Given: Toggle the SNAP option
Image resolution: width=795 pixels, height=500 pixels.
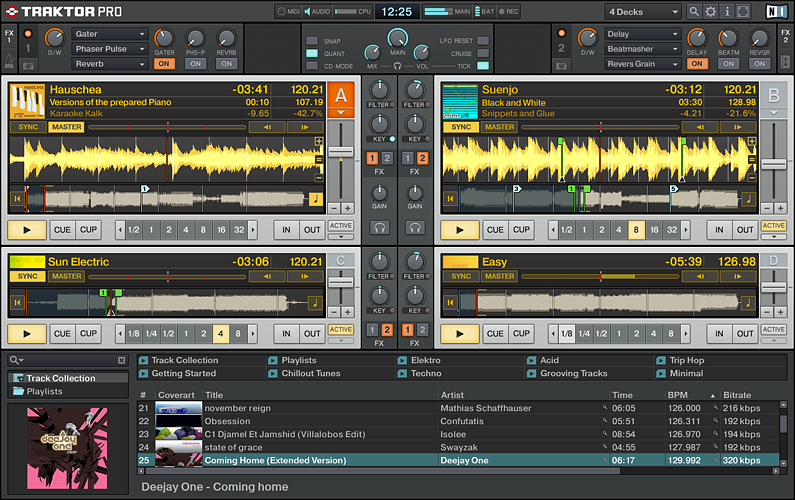Looking at the screenshot, I should pyautogui.click(x=312, y=41).
